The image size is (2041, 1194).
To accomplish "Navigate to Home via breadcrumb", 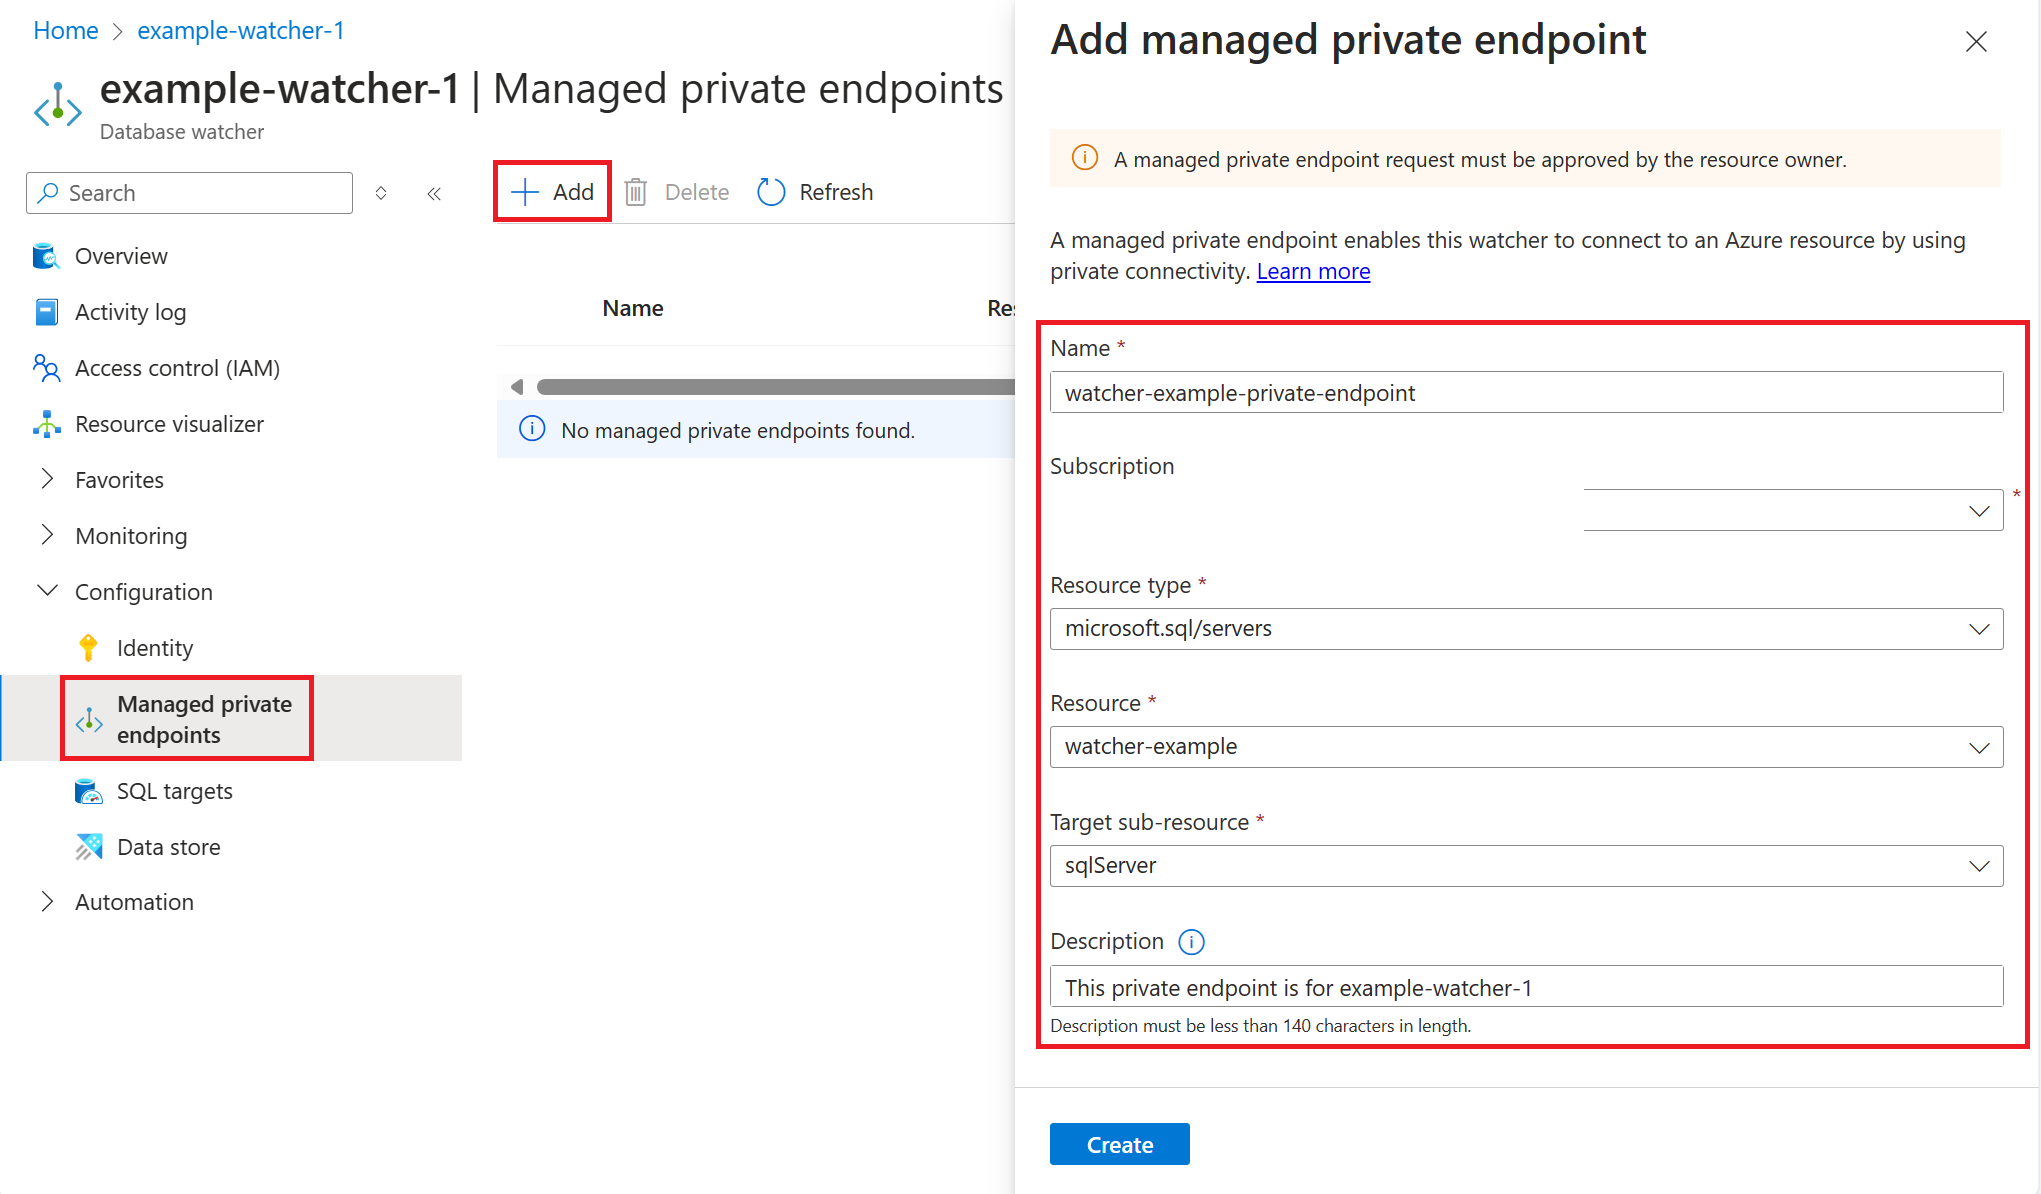I will pos(65,30).
